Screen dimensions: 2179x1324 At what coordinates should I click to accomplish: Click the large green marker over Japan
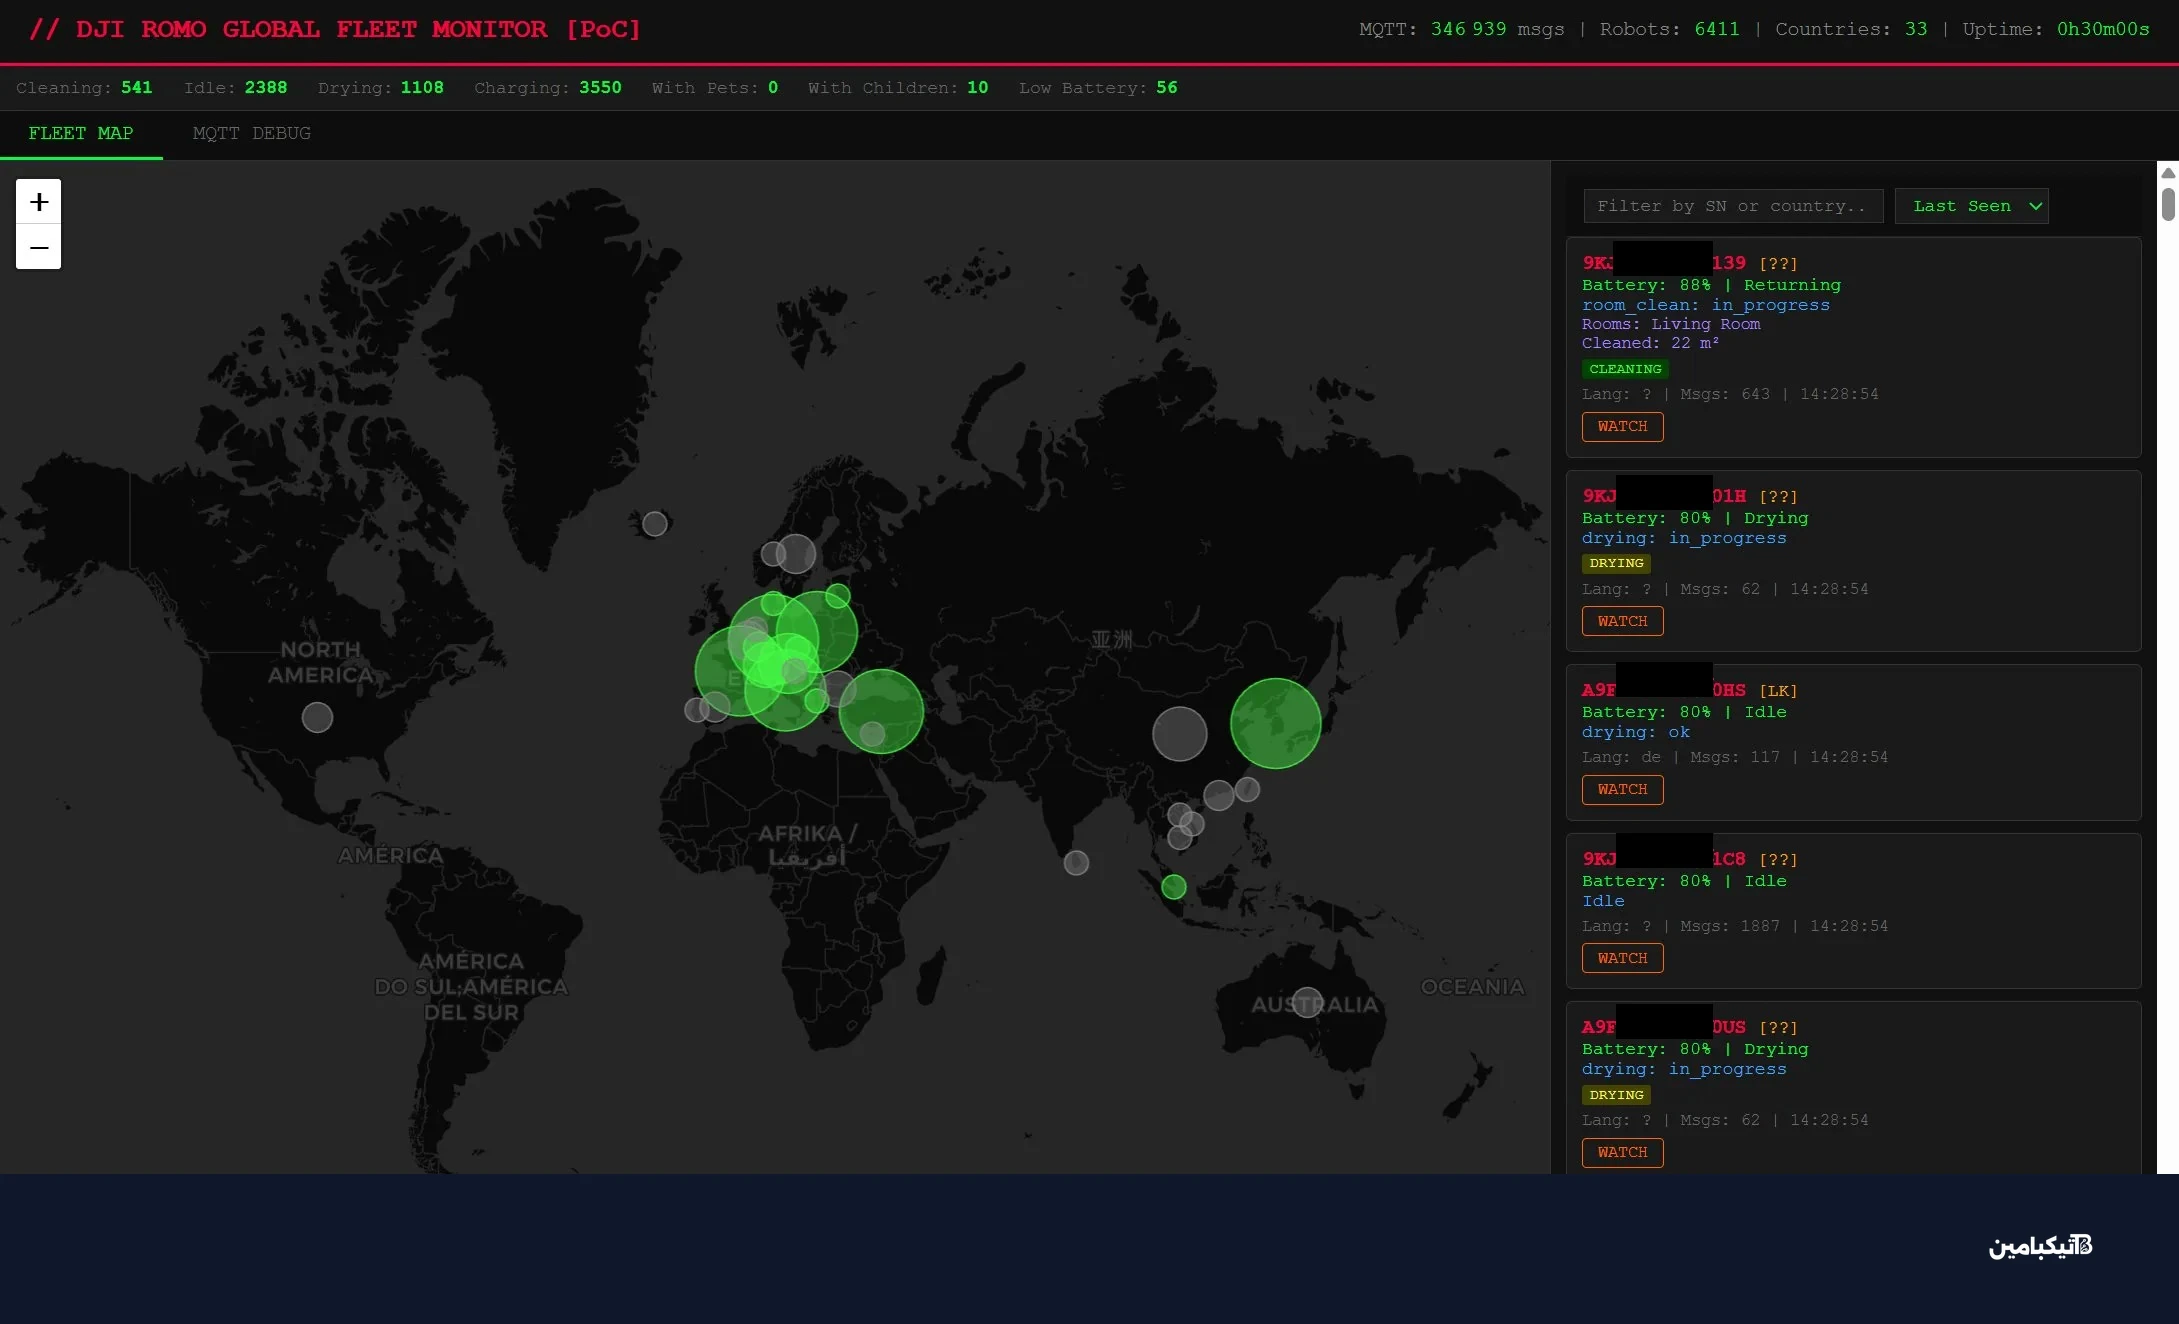(x=1275, y=723)
